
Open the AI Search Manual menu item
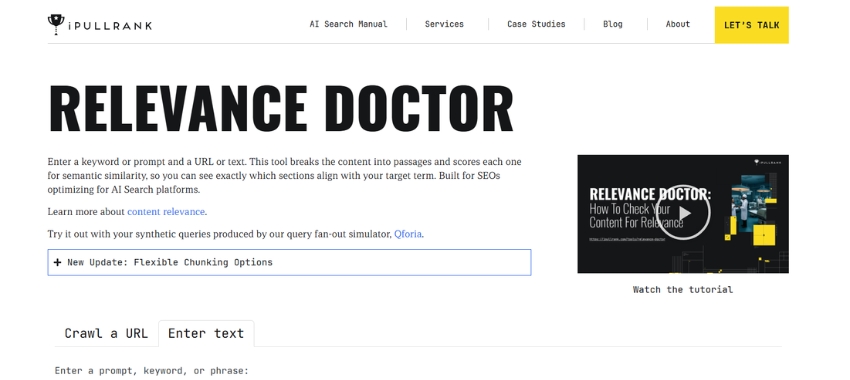[x=348, y=24]
